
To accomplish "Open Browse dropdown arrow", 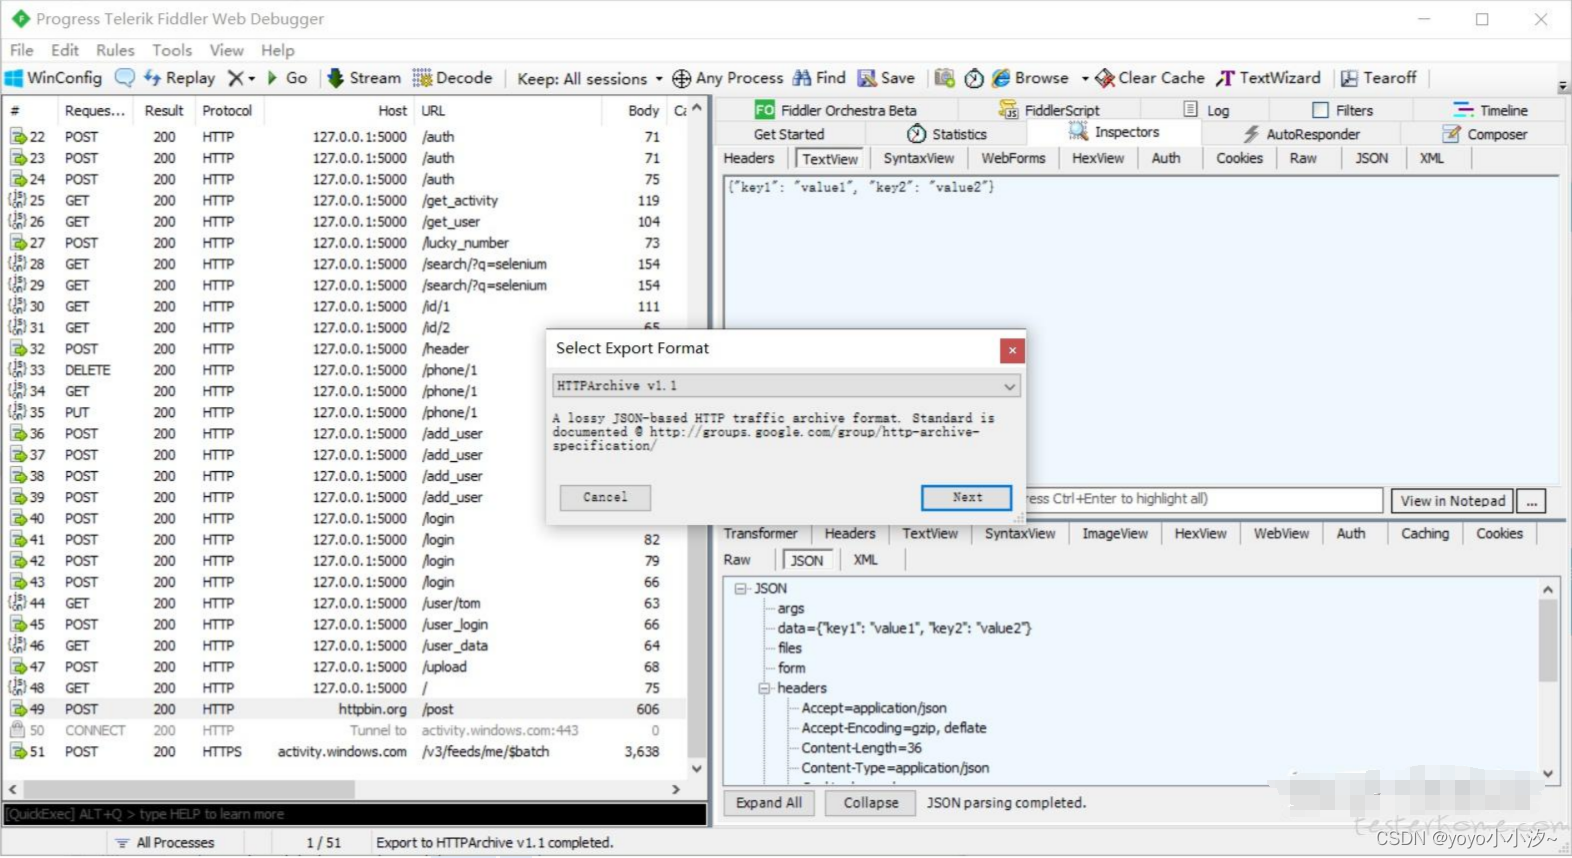I will (x=1085, y=78).
